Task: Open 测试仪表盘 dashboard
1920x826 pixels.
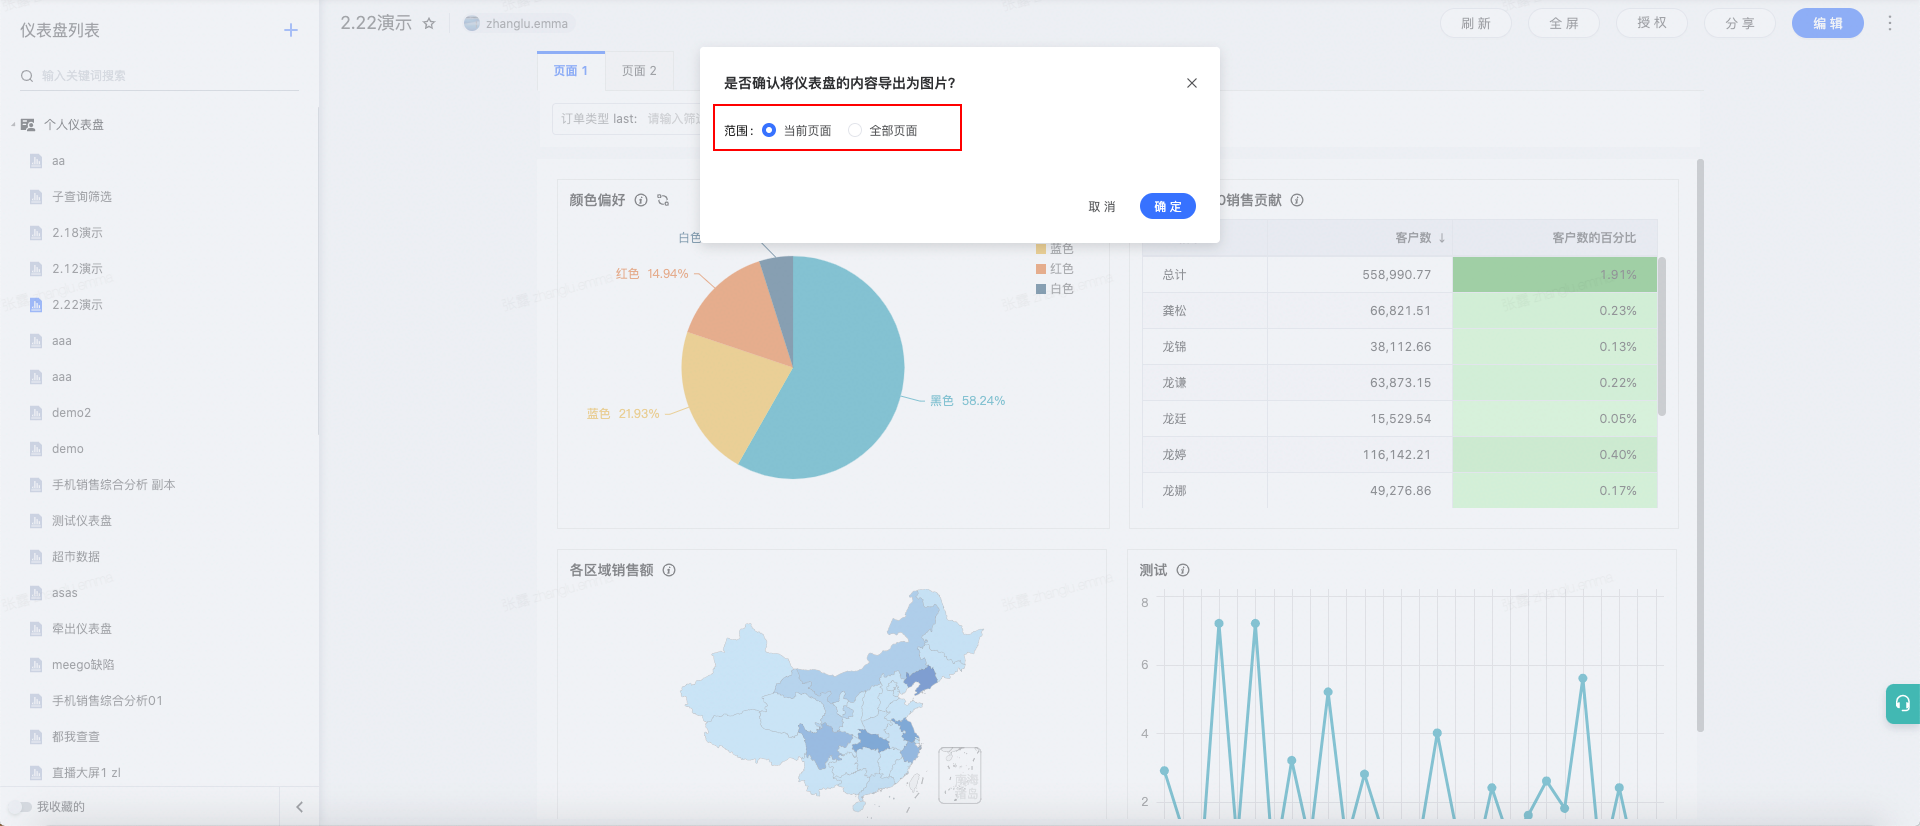Action: [x=82, y=521]
